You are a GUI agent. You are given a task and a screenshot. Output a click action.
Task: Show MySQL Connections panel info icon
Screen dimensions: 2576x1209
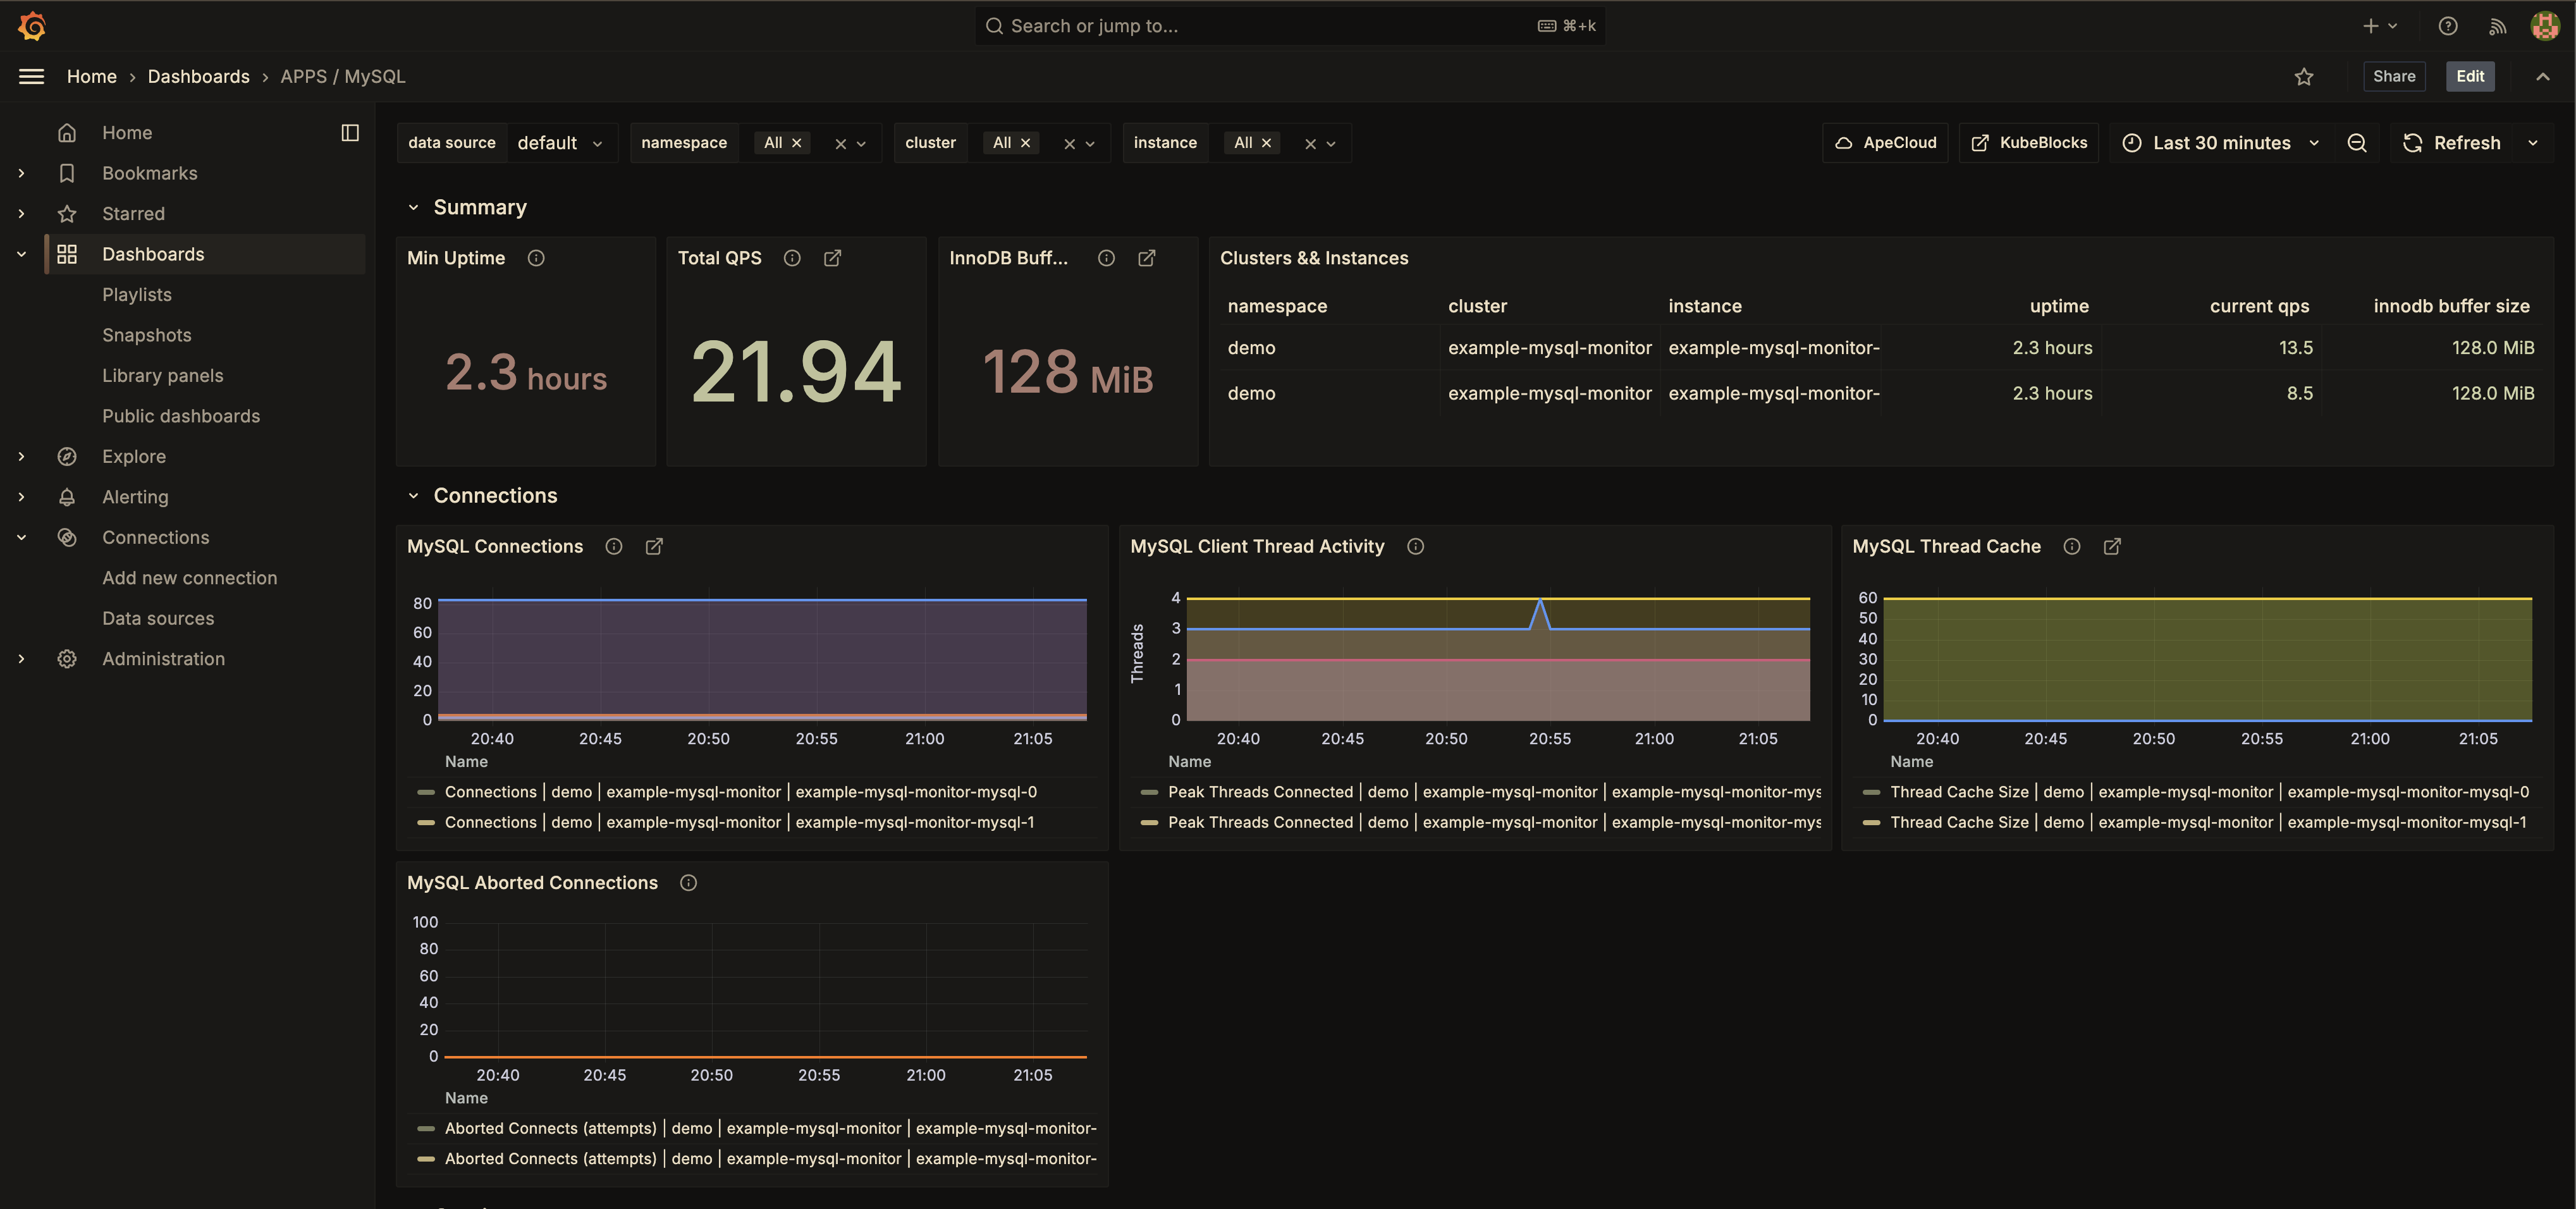[614, 546]
